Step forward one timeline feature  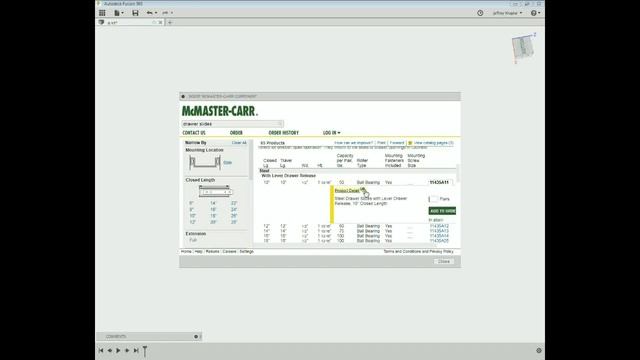(x=127, y=351)
